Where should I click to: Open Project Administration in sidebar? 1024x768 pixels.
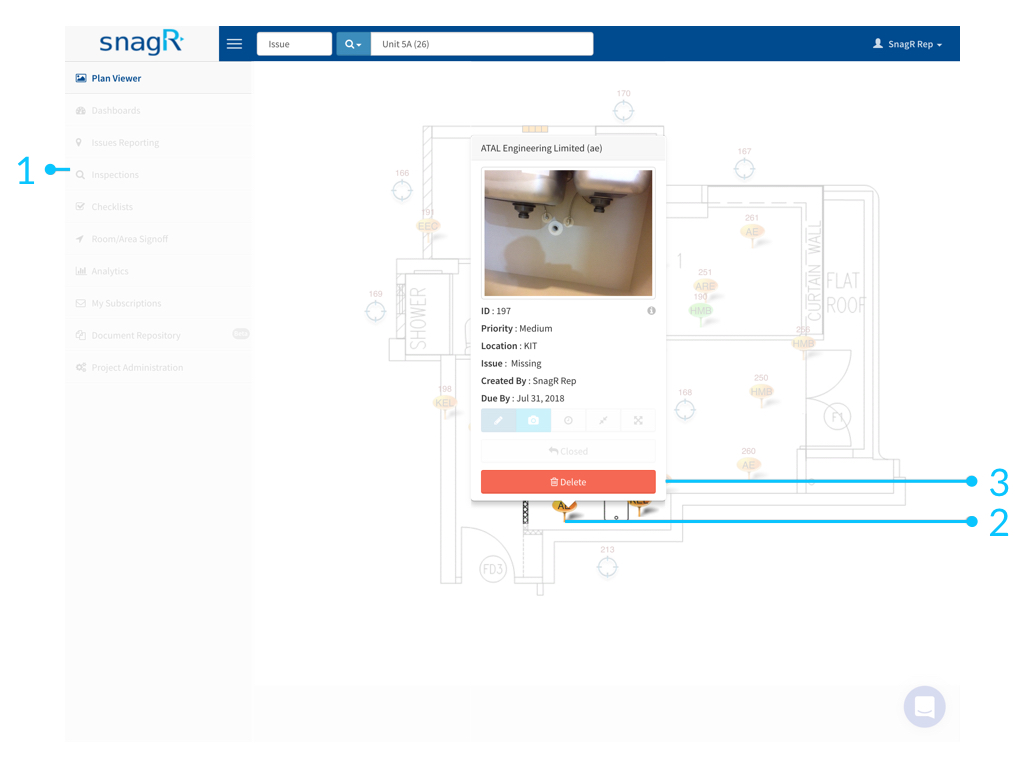[158, 367]
